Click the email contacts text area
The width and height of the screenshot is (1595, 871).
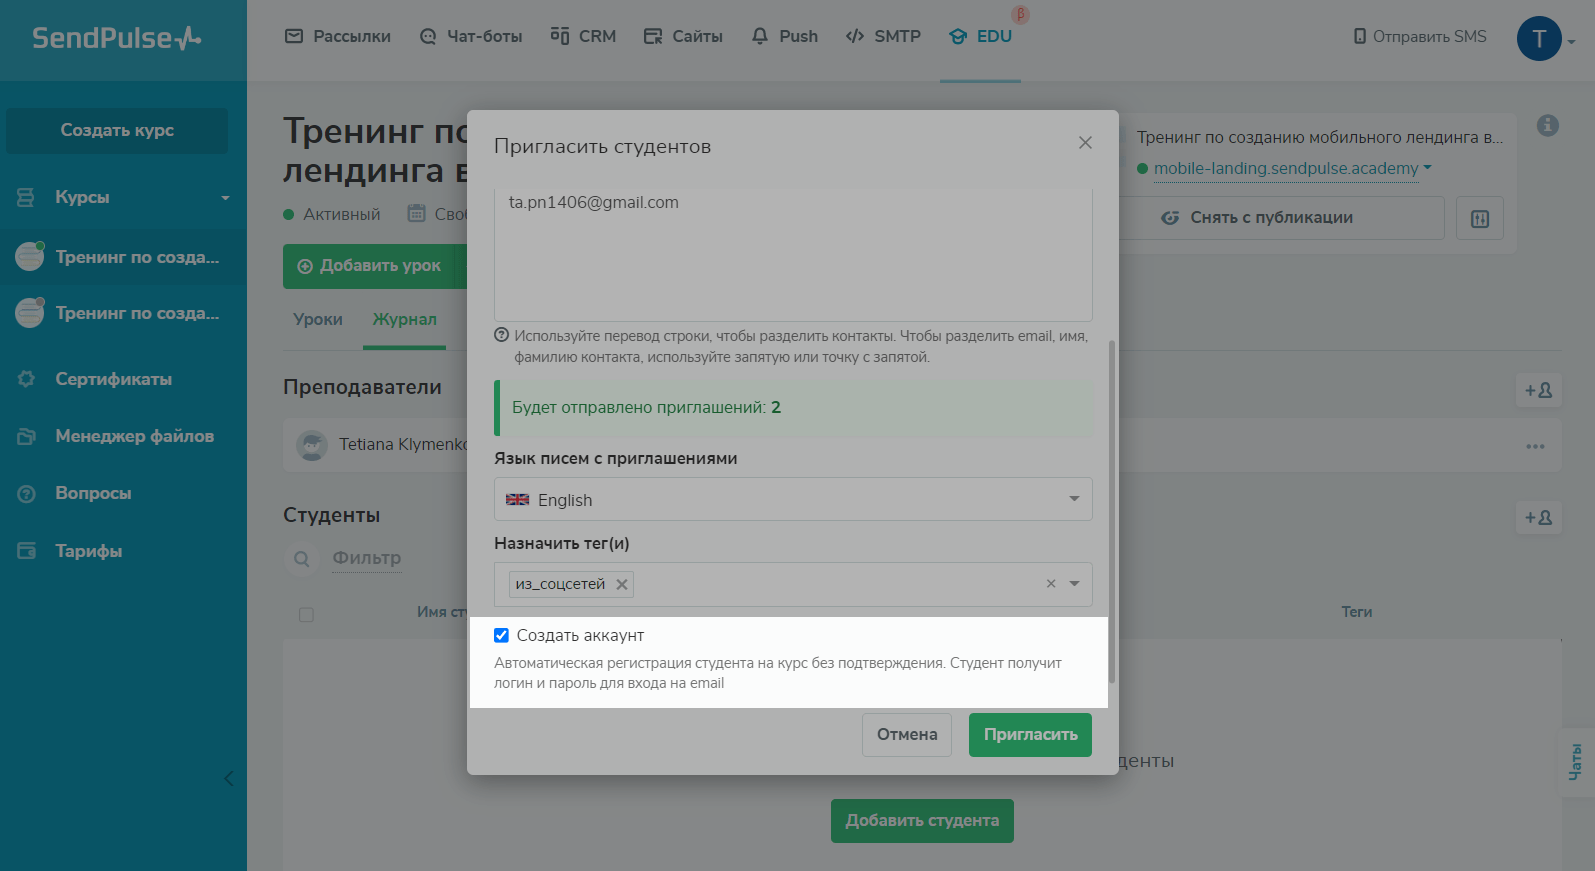click(x=792, y=255)
